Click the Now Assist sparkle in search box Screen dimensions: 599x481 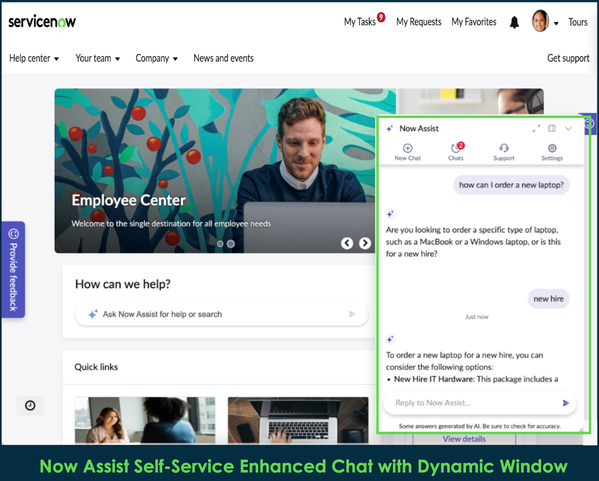[x=93, y=314]
